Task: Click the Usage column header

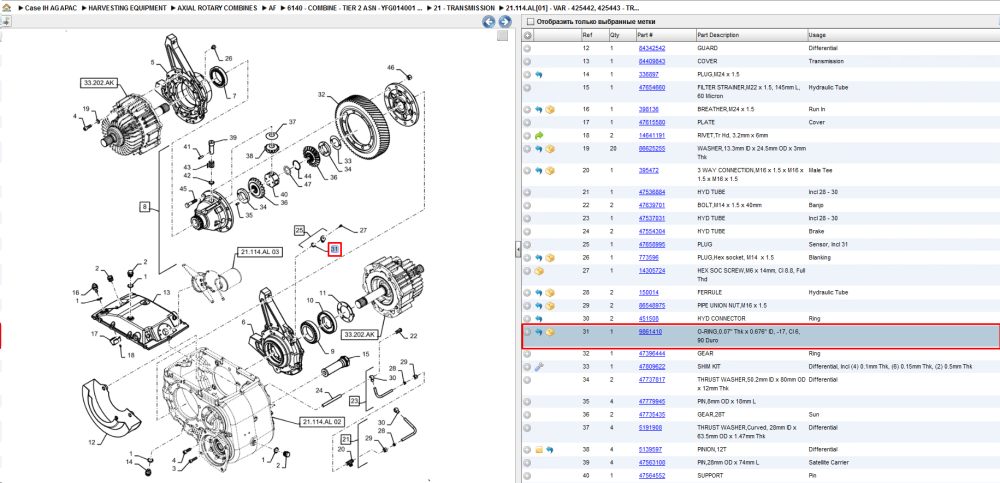Action: (x=902, y=35)
